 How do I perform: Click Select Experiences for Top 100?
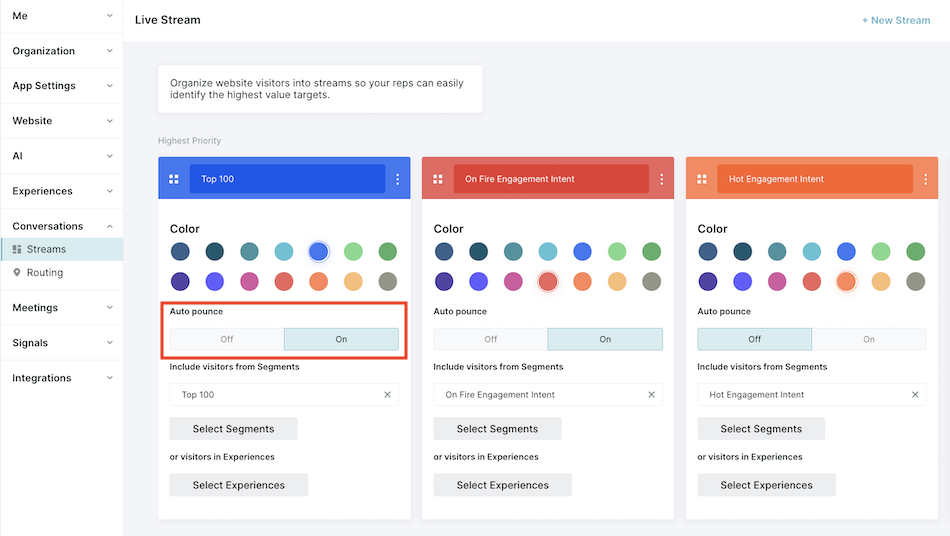pyautogui.click(x=239, y=485)
